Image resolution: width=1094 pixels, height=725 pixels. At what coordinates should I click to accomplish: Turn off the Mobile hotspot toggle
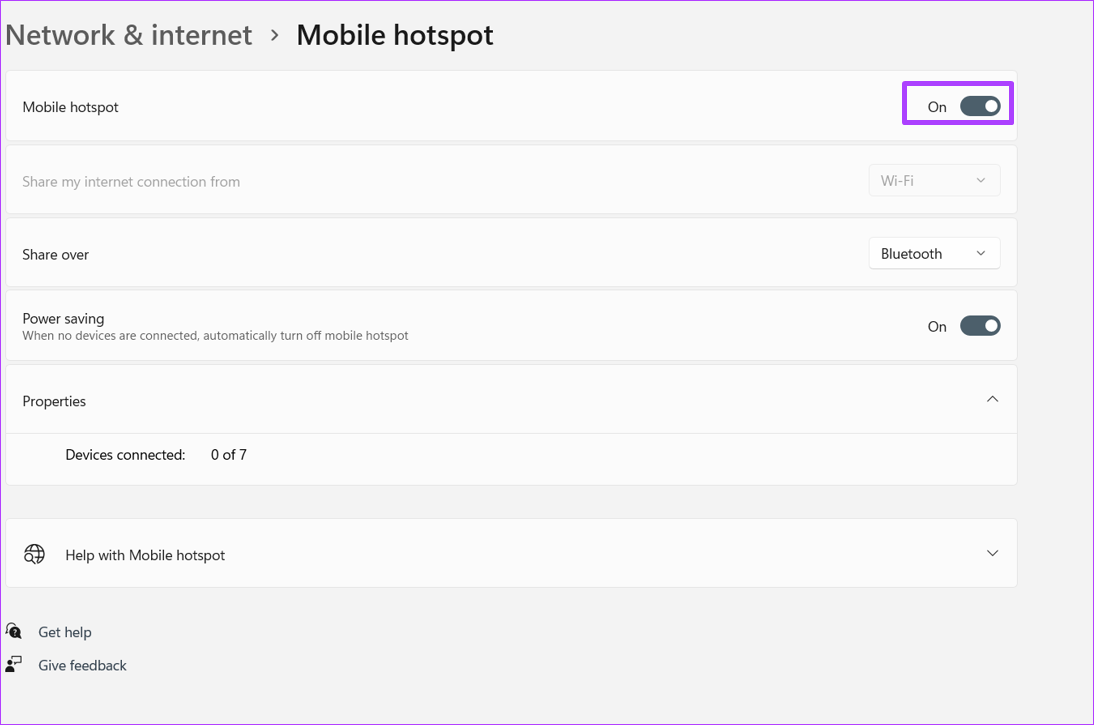click(x=980, y=107)
